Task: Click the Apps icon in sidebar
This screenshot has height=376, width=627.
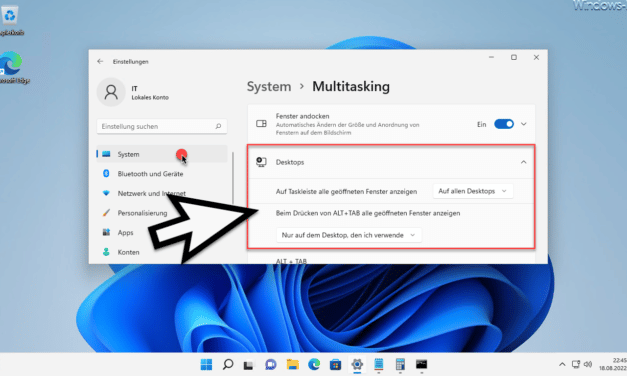Action: (106, 232)
